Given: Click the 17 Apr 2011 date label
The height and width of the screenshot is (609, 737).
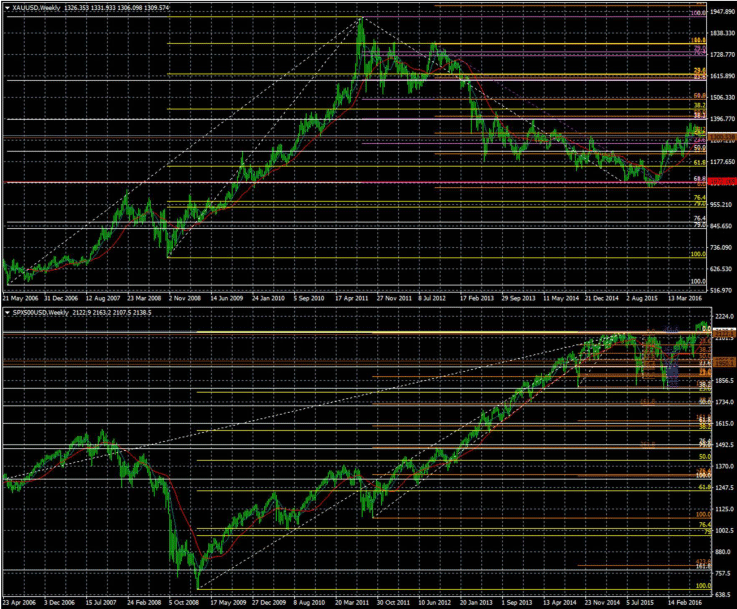Looking at the screenshot, I should (353, 298).
